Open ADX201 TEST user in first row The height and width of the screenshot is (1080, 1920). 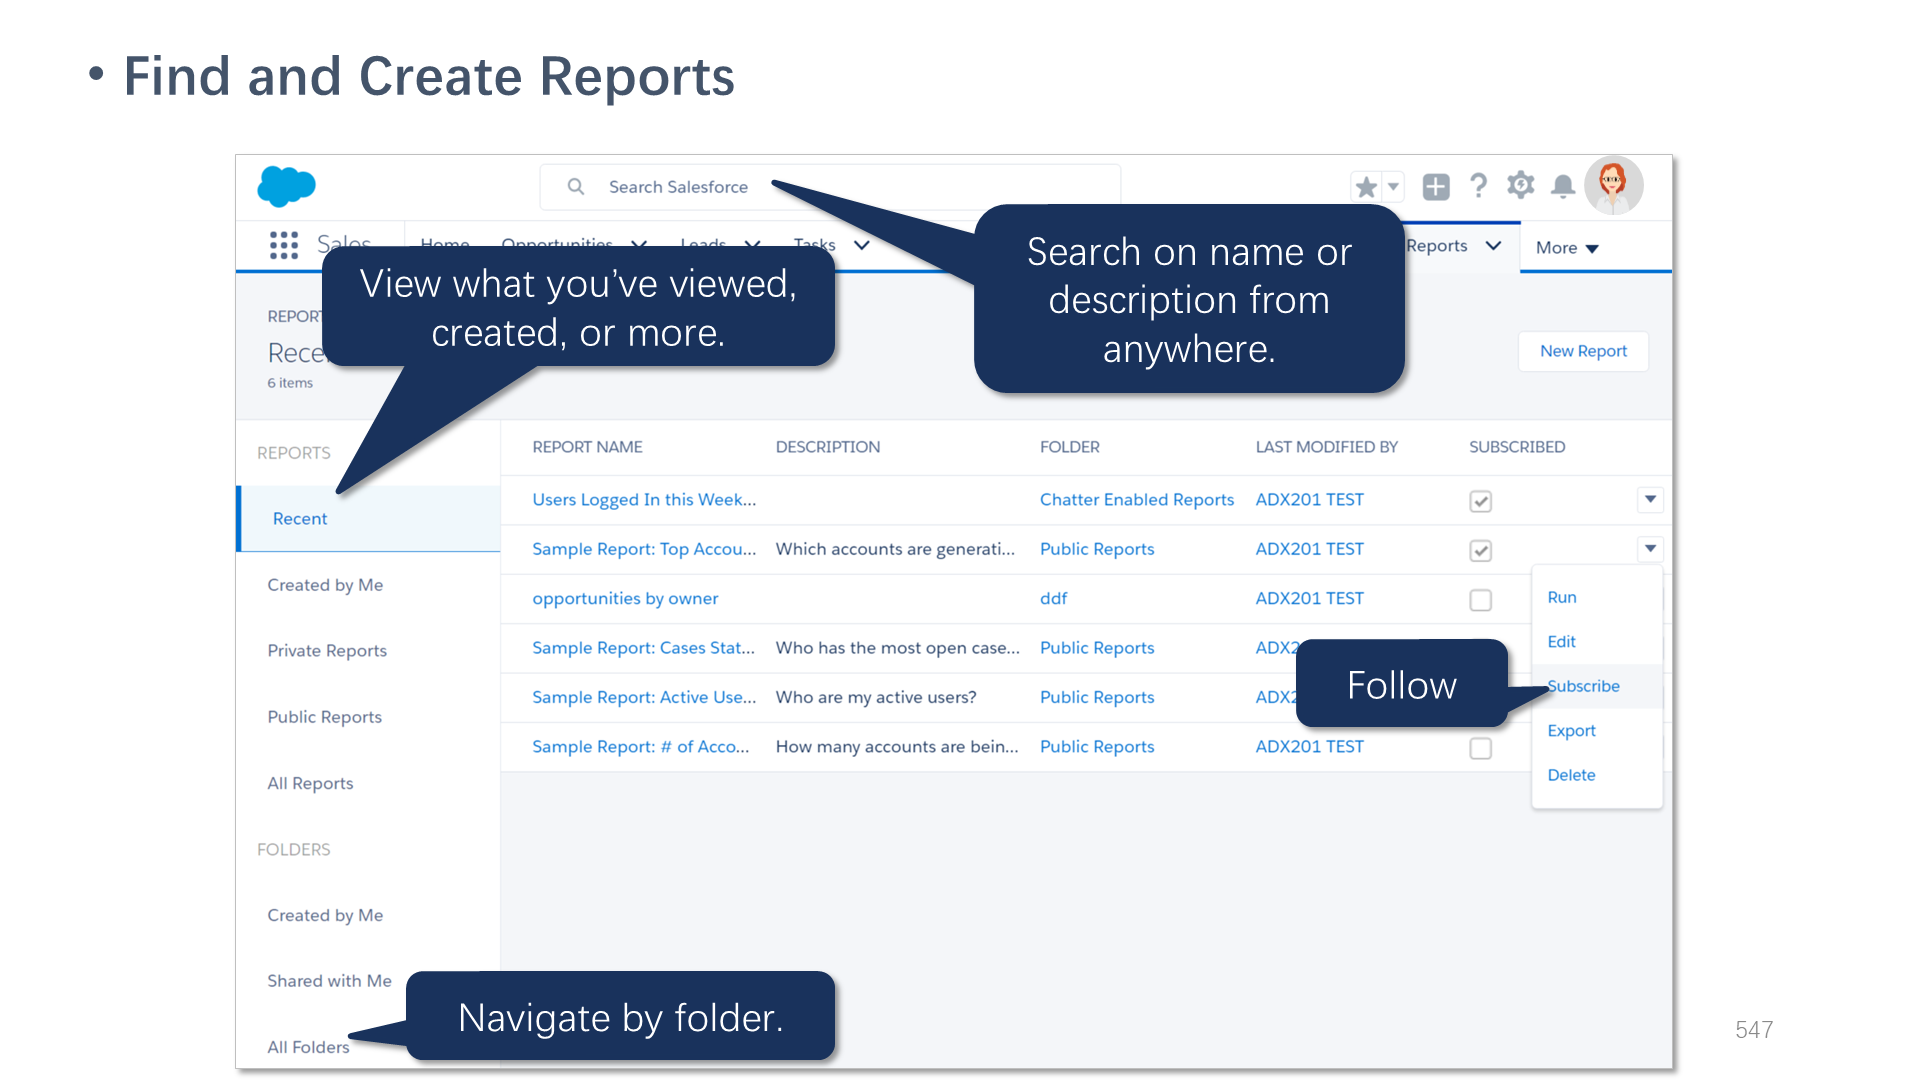pos(1310,500)
